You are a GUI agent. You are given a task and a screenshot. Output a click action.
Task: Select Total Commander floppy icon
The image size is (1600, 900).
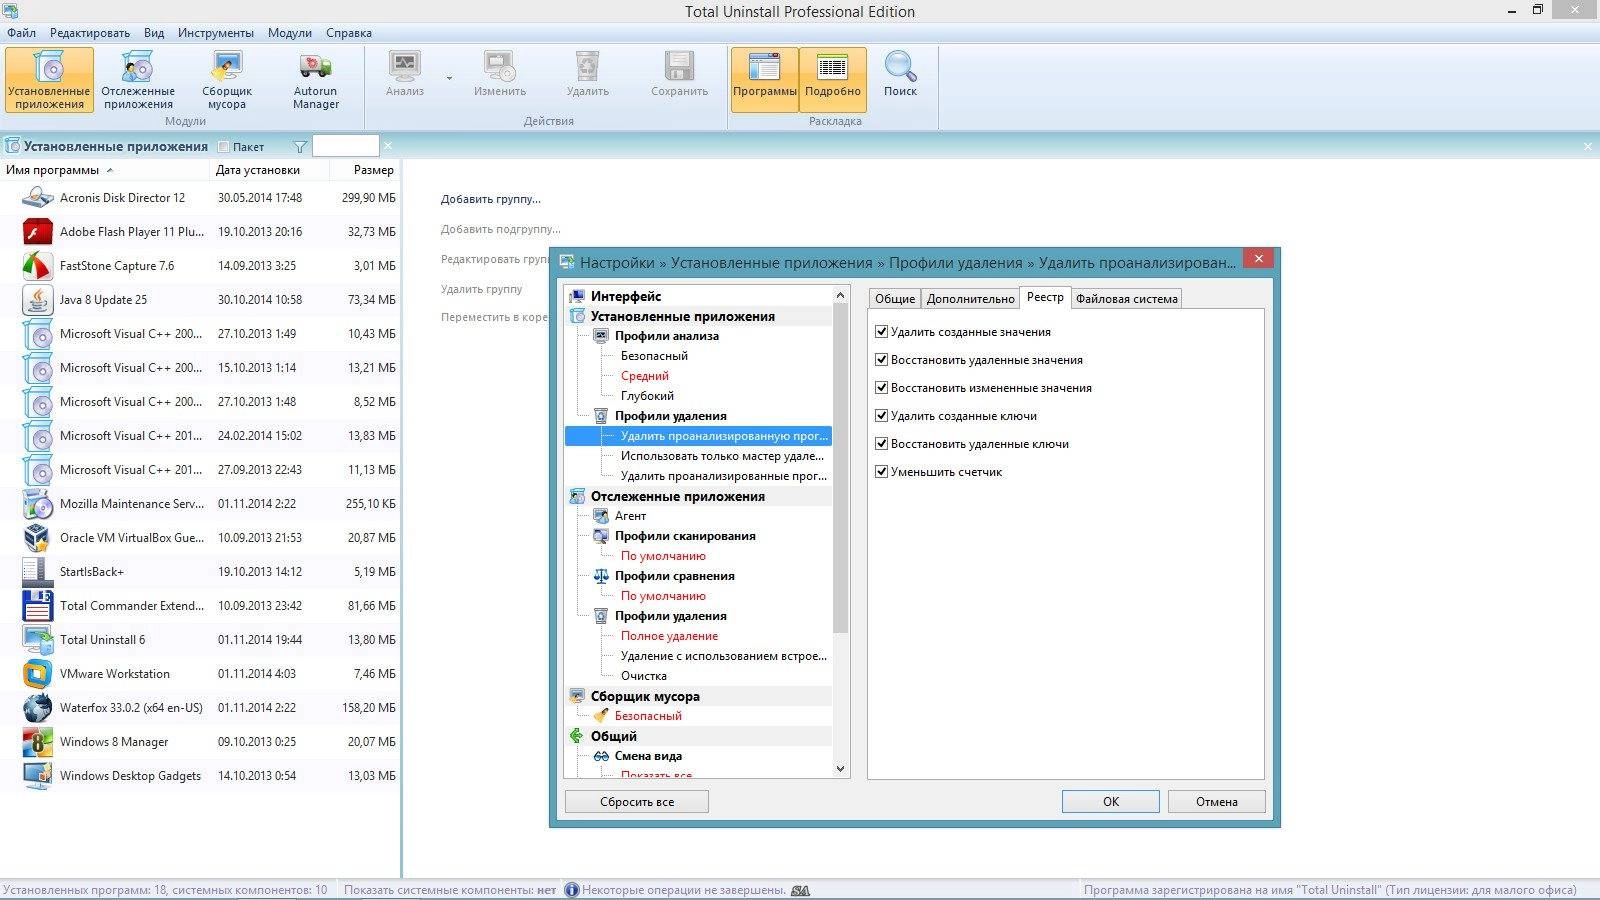click(37, 606)
